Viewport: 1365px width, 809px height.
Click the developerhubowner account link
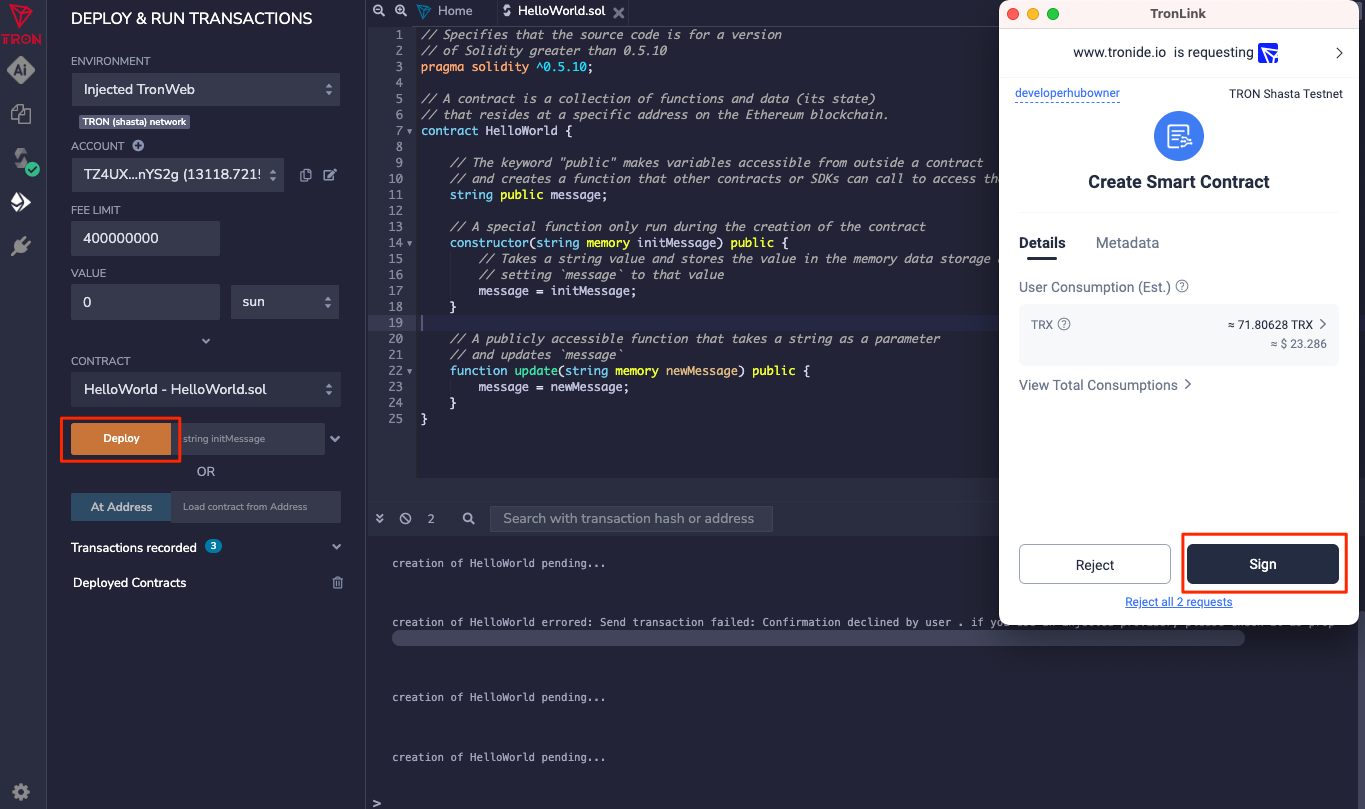pyautogui.click(x=1067, y=93)
